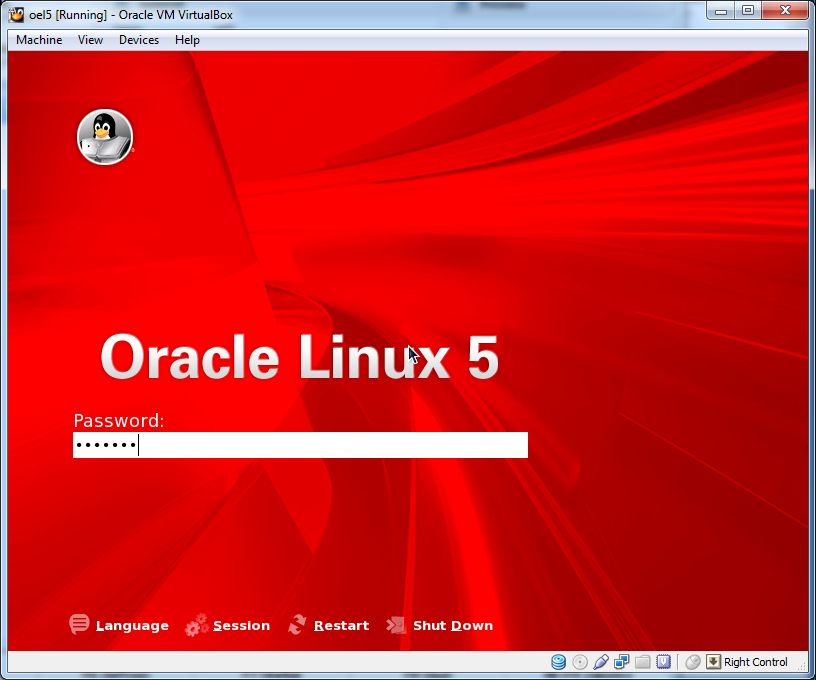Image resolution: width=816 pixels, height=680 pixels.
Task: Click the Language speech bubble icon
Action: point(79,624)
